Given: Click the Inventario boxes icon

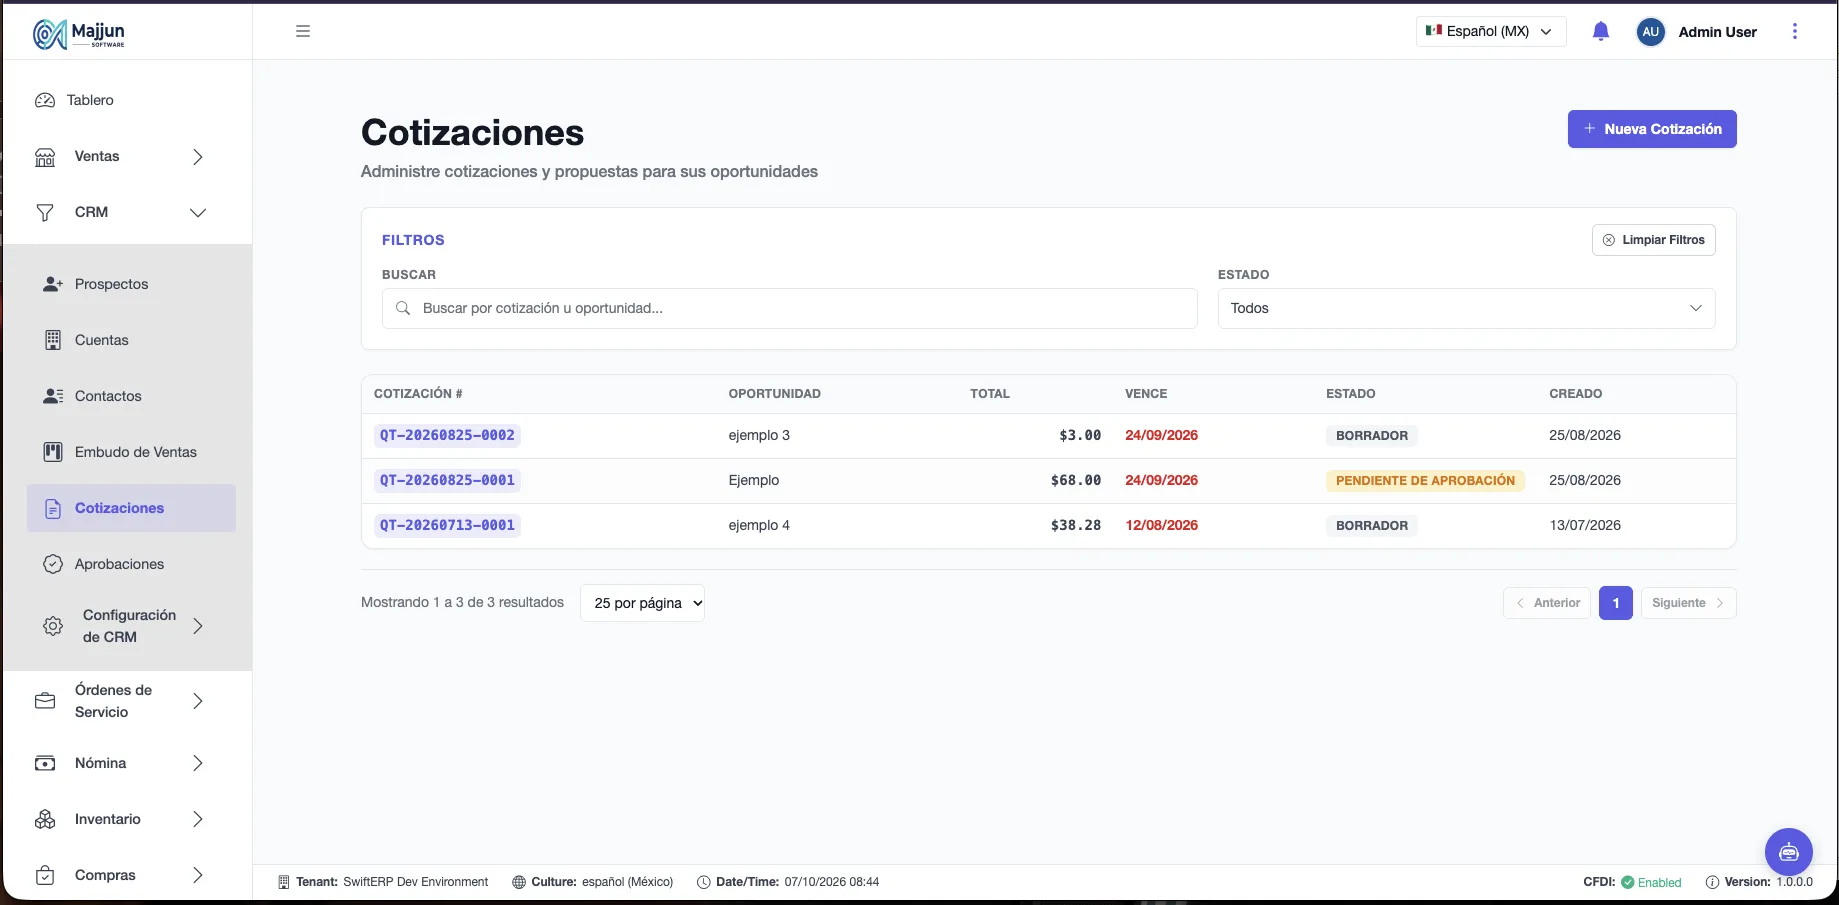Looking at the screenshot, I should 45,819.
